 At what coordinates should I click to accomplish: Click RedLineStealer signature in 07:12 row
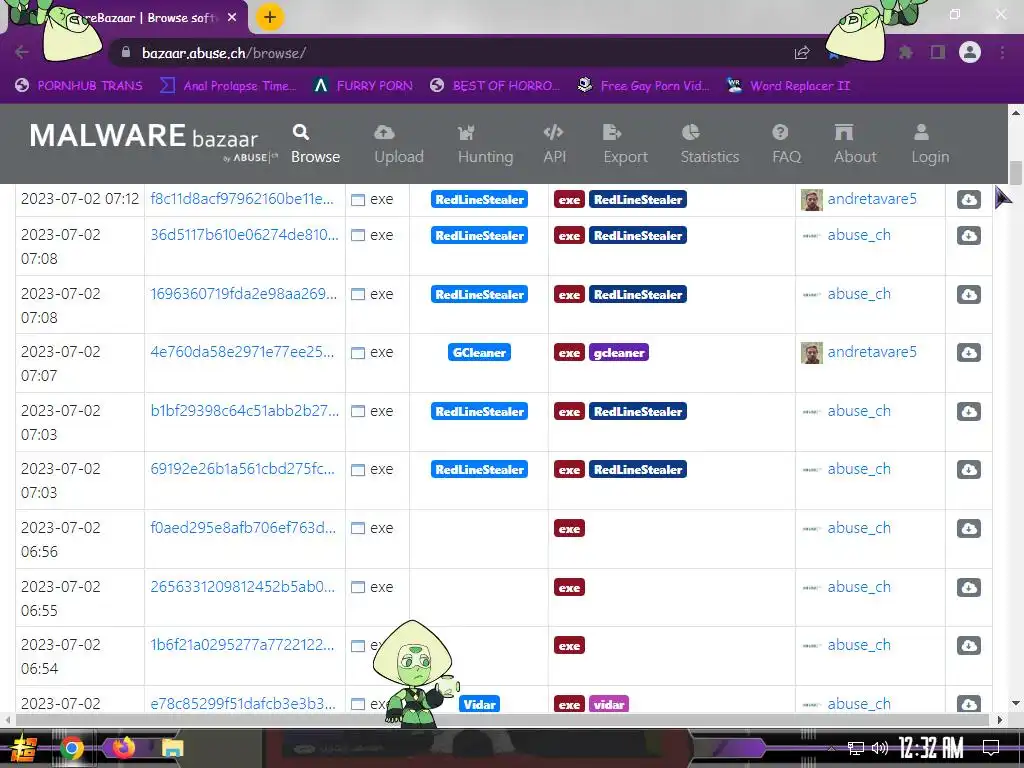(x=479, y=200)
